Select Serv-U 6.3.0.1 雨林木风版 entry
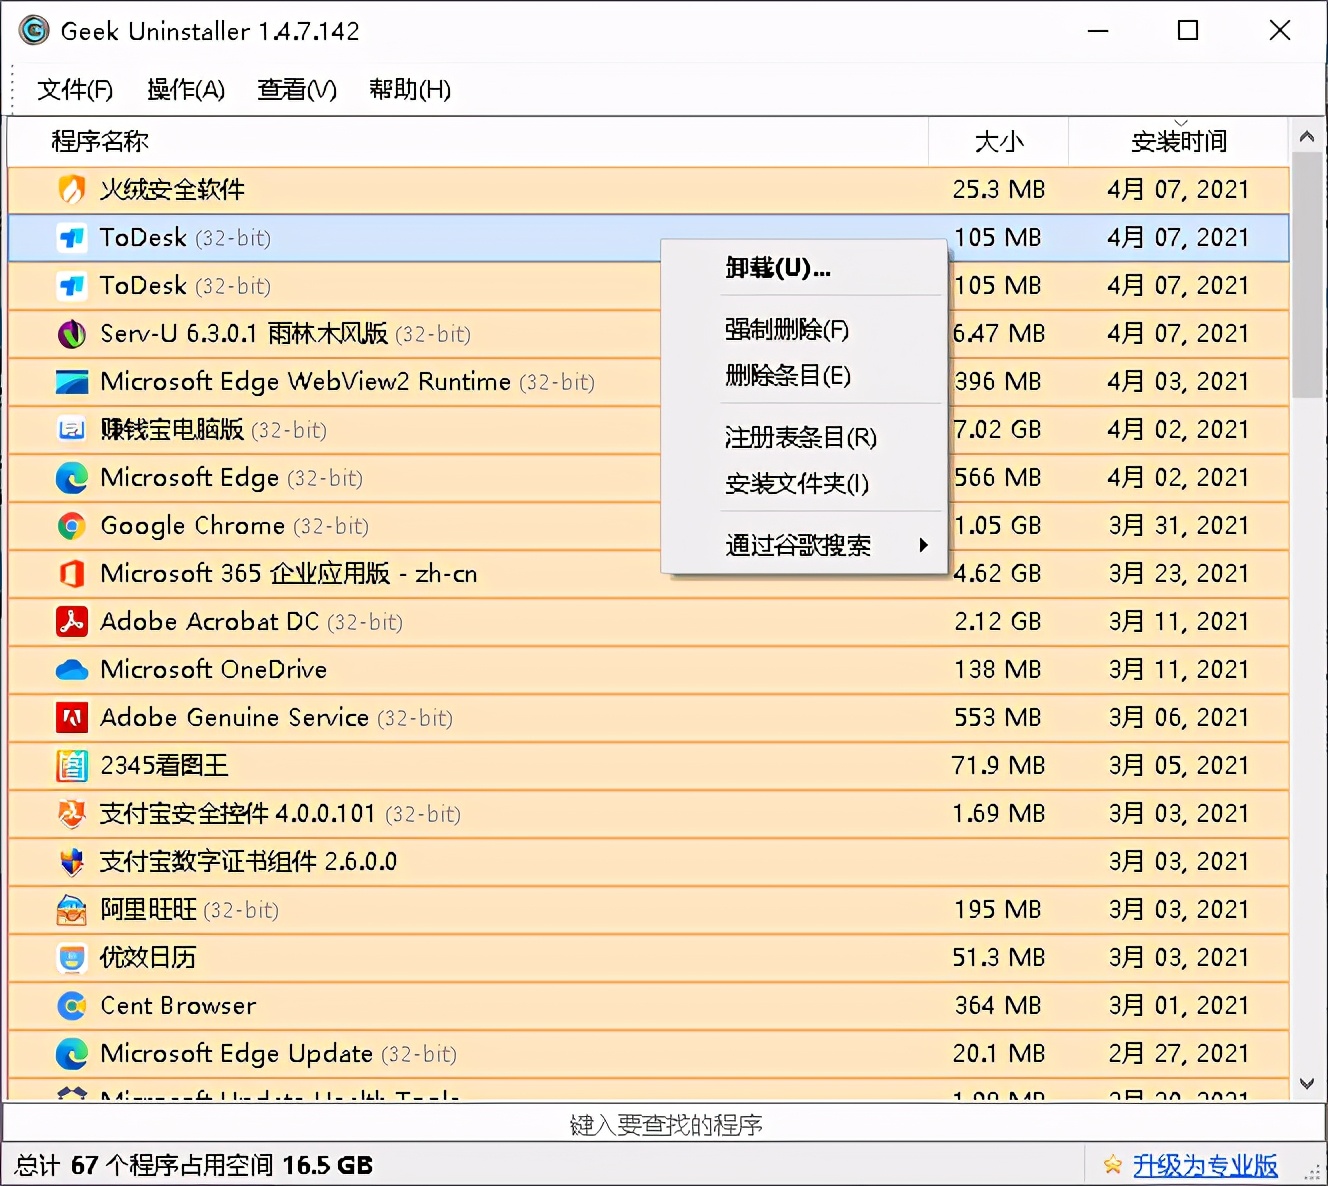This screenshot has height=1186, width=1328. pyautogui.click(x=285, y=333)
